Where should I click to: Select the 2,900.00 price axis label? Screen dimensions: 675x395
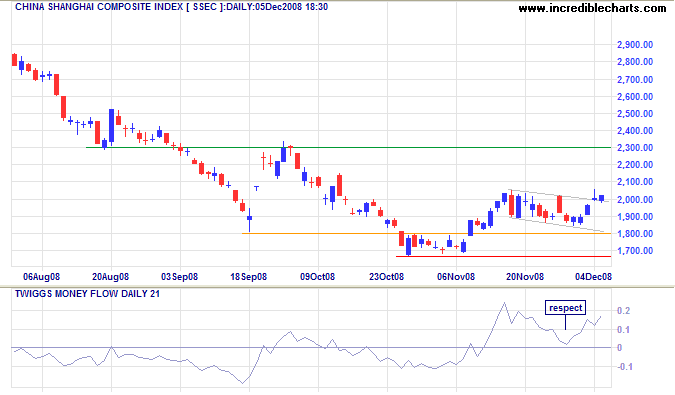[635, 45]
